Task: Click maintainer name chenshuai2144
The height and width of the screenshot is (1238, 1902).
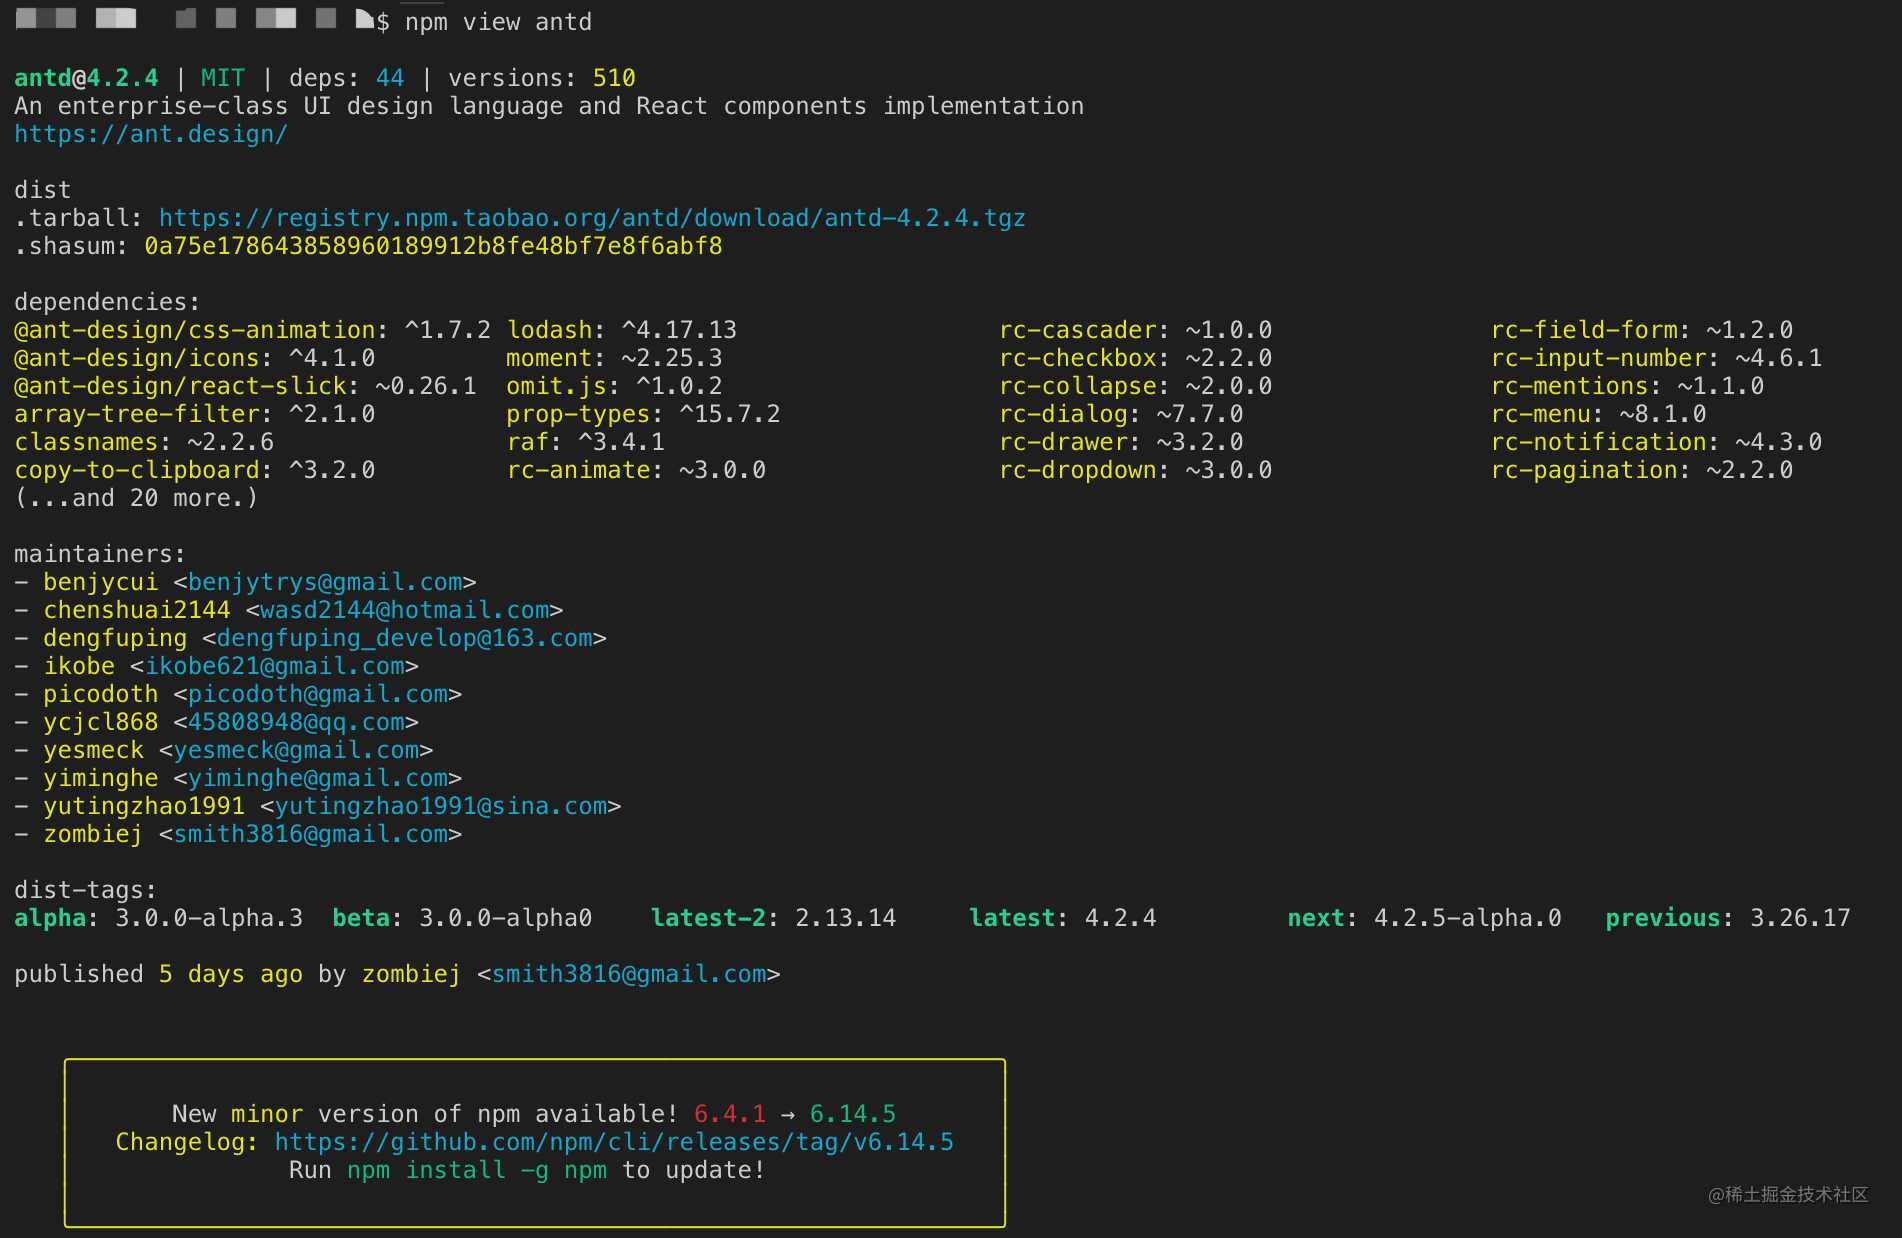Action: coord(137,610)
